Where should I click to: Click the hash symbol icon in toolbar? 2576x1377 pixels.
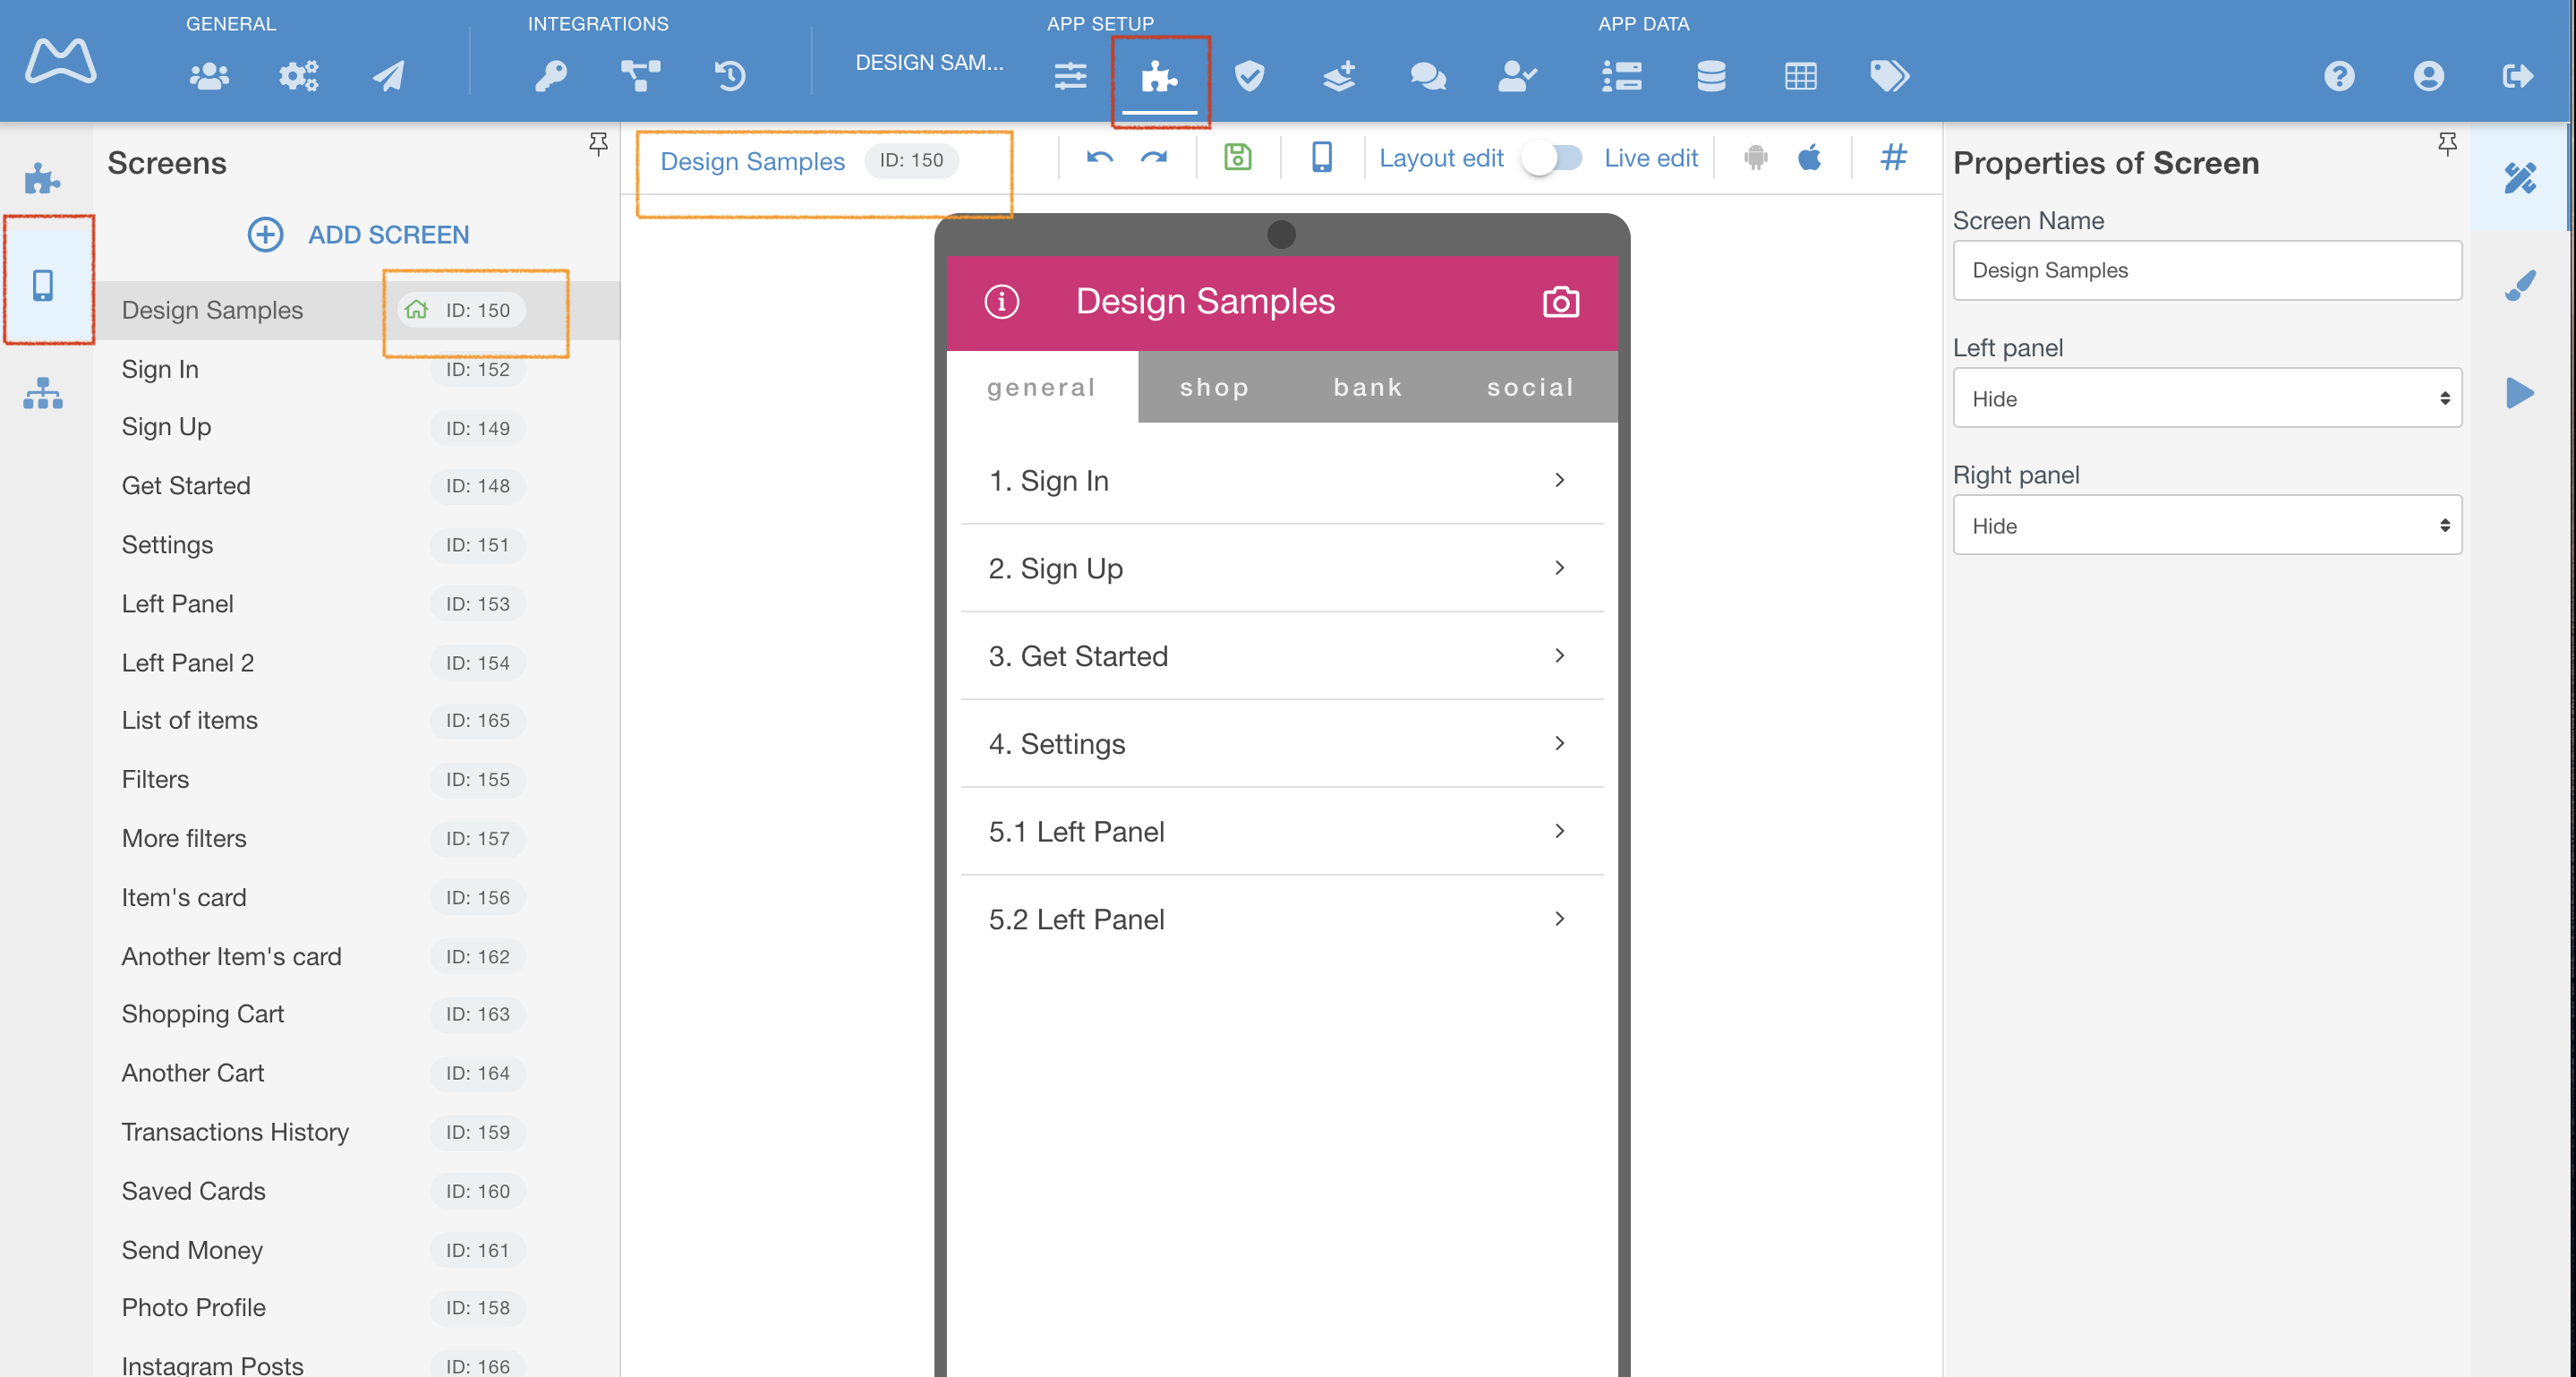click(x=1894, y=157)
